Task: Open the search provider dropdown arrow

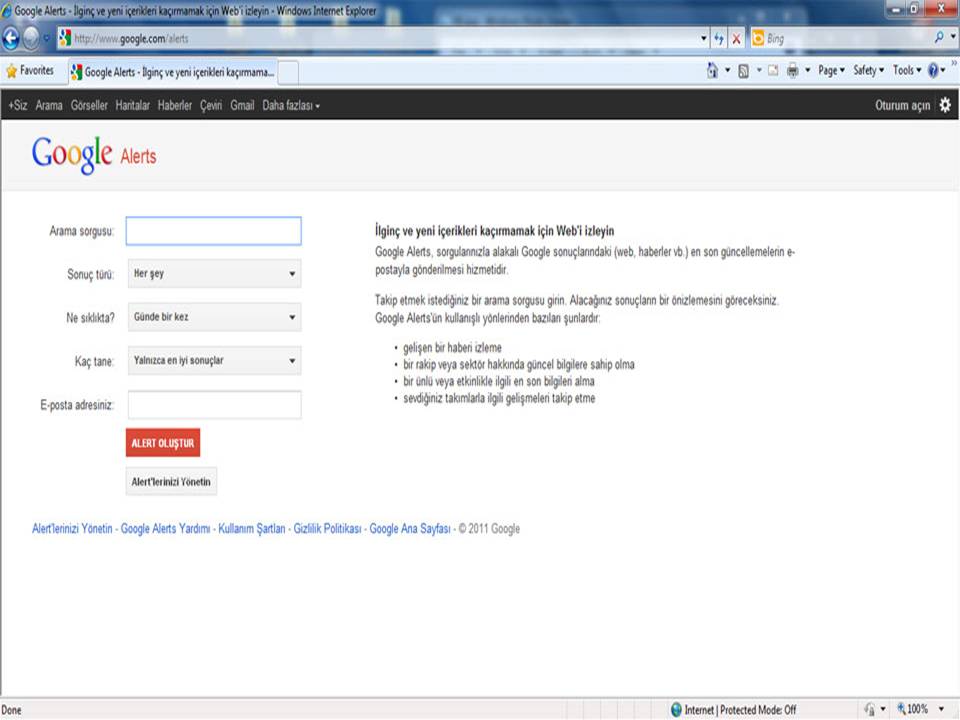Action: pos(953,37)
